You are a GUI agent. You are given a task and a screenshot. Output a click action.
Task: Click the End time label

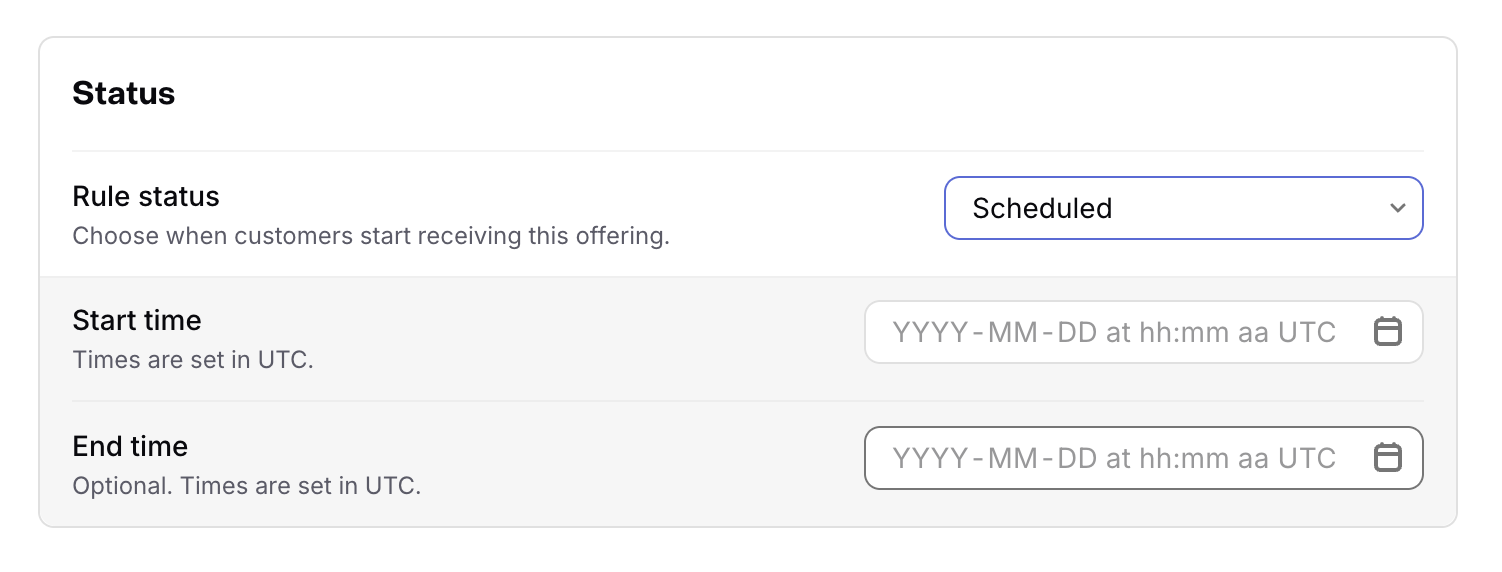130,446
